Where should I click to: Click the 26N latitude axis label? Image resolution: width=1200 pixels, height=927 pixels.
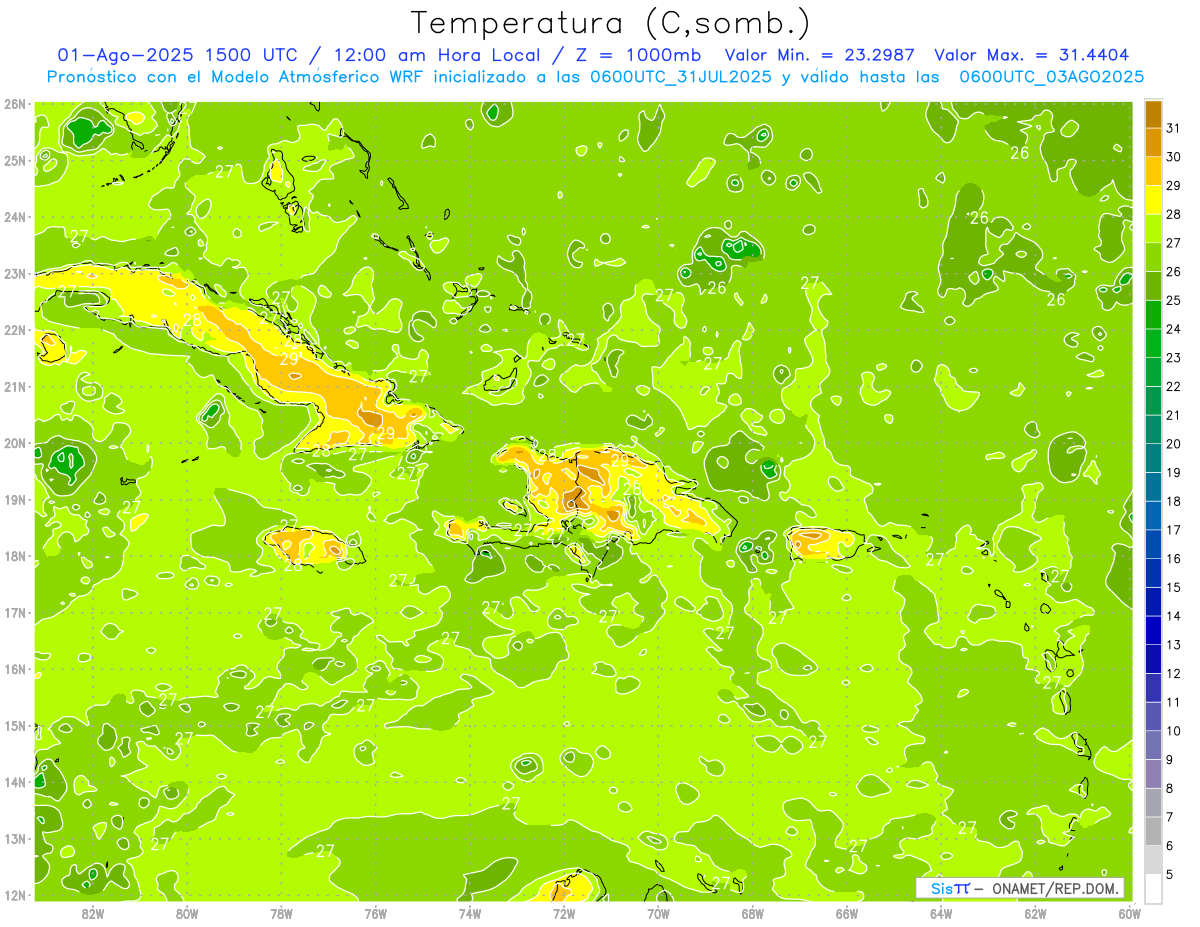coord(14,103)
